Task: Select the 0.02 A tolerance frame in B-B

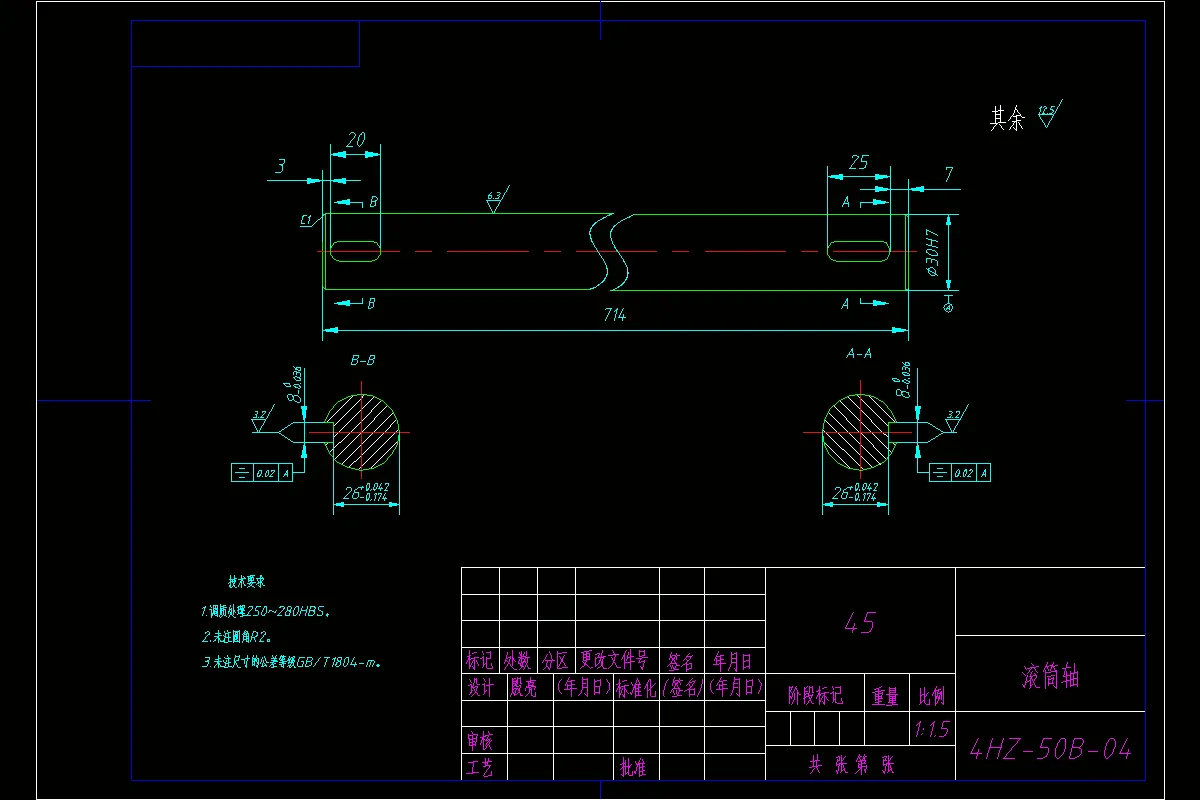Action: click(262, 473)
